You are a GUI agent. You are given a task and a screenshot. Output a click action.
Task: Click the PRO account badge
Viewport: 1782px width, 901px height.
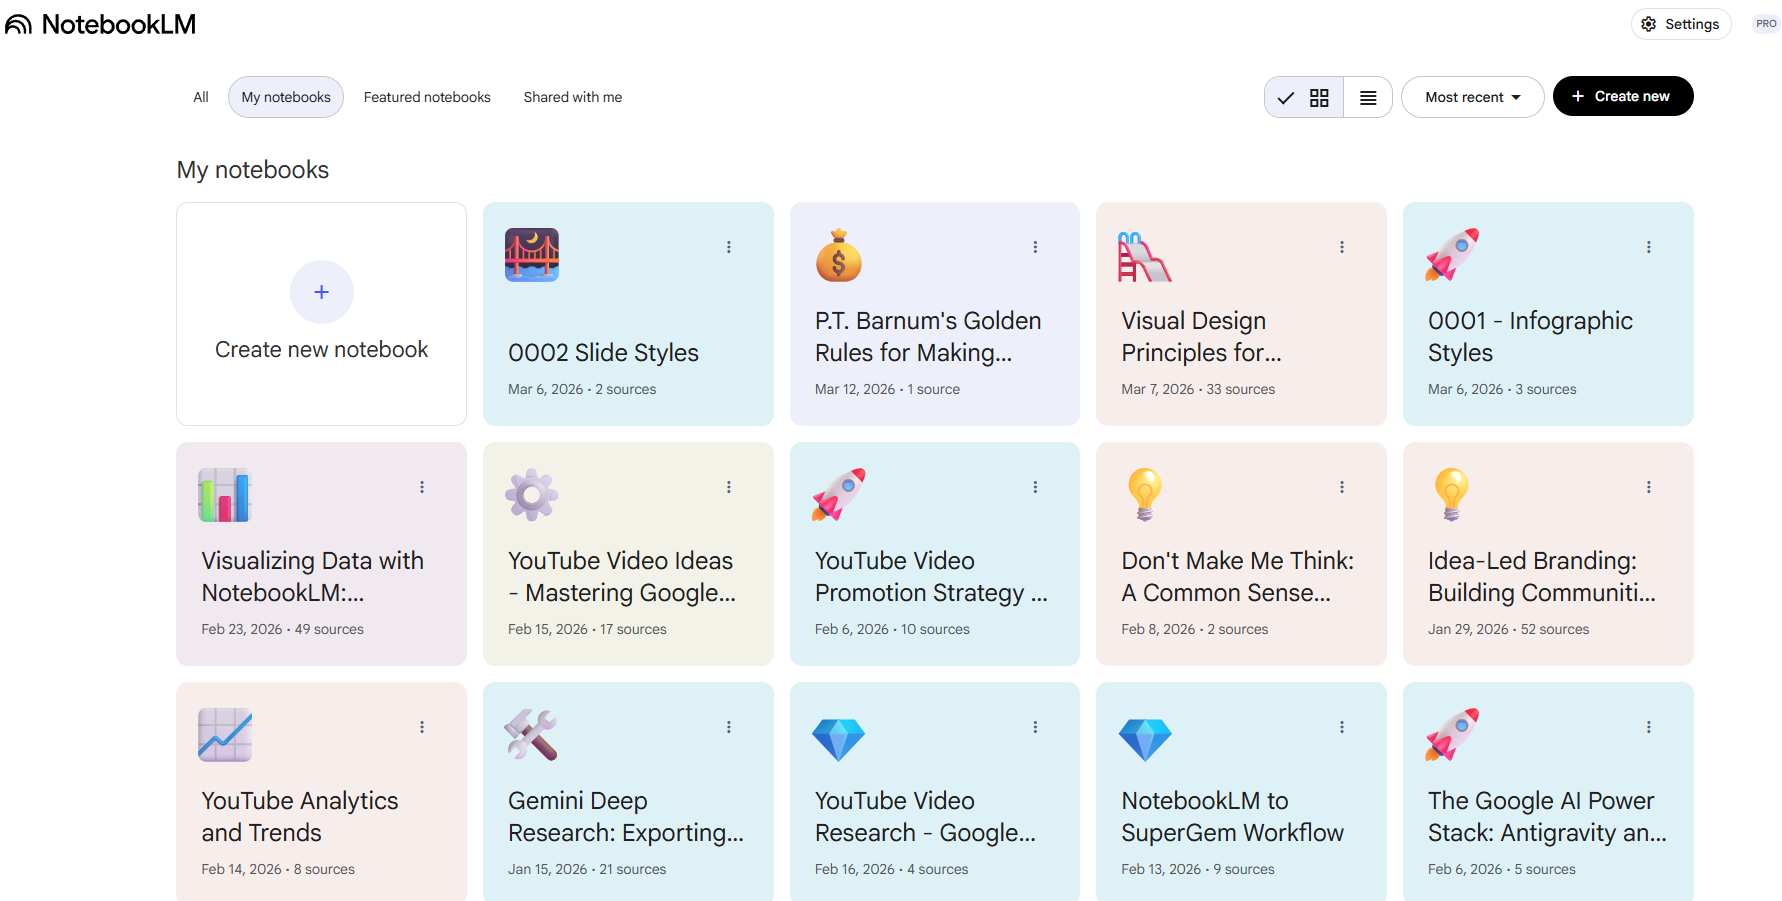(x=1766, y=24)
